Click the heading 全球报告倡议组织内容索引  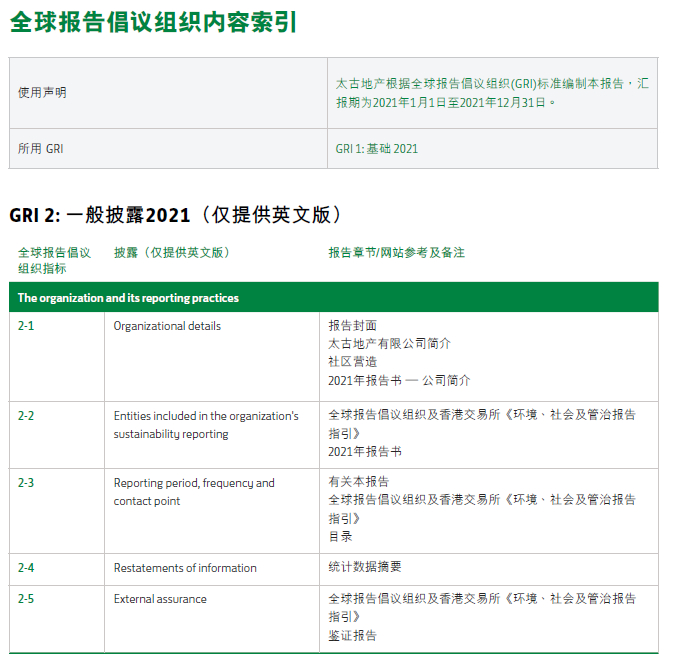click(153, 22)
